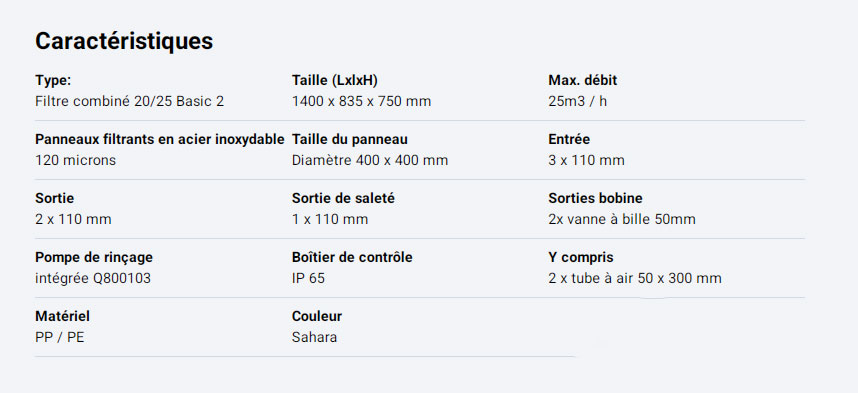Select the 25m3 / h value

point(578,101)
